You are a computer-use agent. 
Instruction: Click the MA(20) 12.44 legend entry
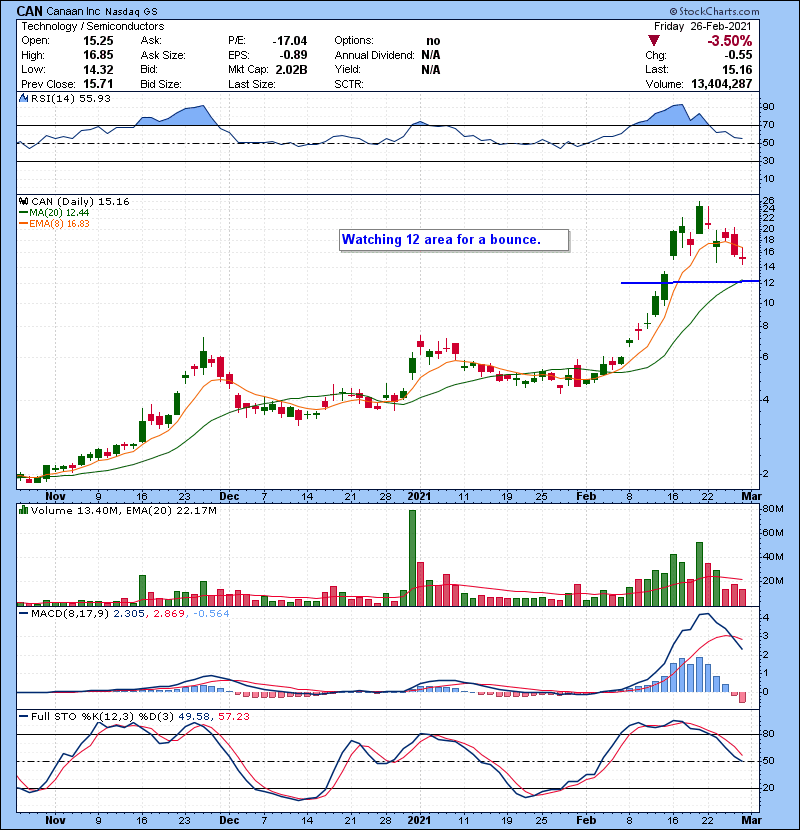59,213
